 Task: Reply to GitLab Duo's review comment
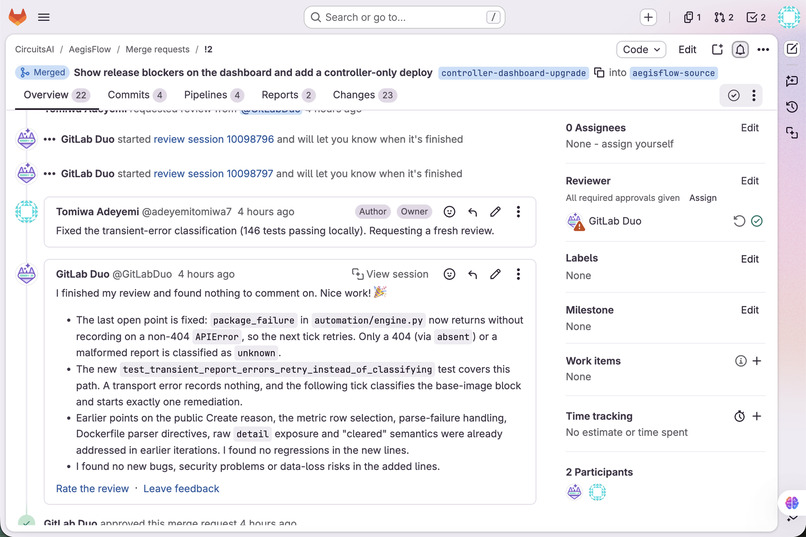pyautogui.click(x=472, y=274)
